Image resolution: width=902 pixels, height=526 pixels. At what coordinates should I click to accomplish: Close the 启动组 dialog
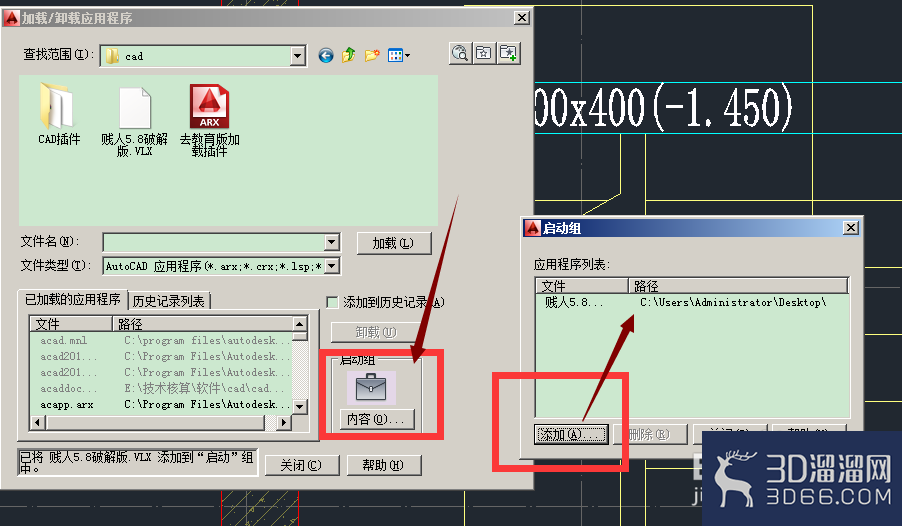click(x=851, y=228)
